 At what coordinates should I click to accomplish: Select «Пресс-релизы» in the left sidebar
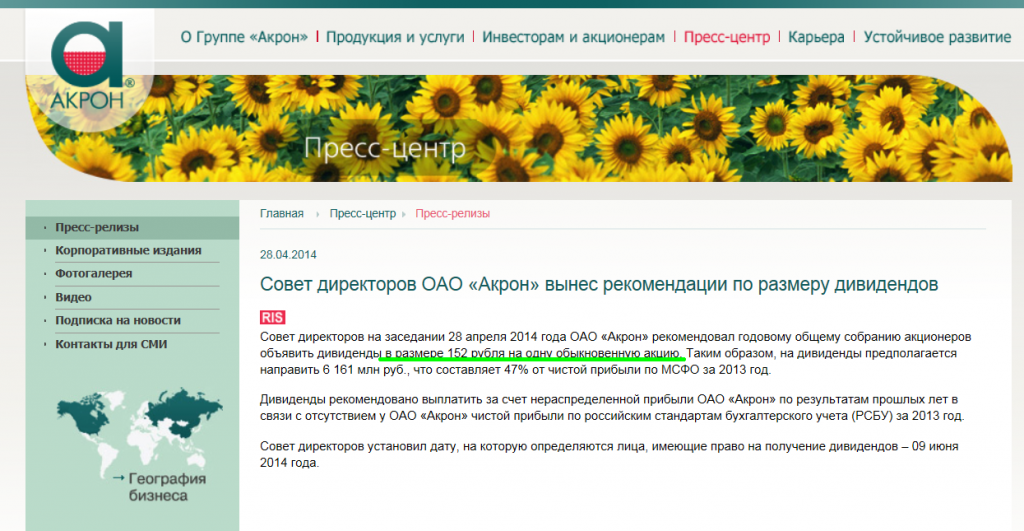[x=97, y=227]
